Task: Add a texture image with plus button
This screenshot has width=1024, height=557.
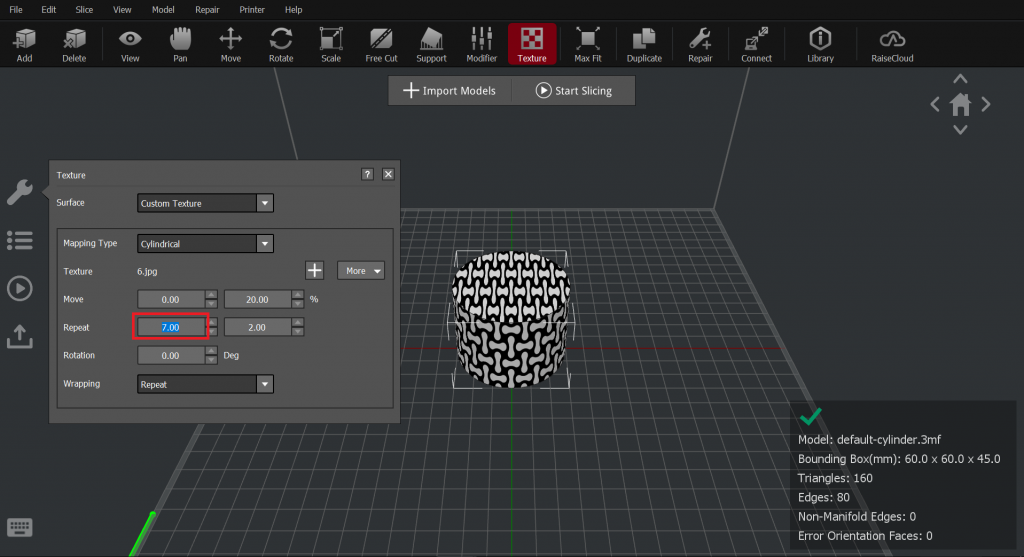Action: coord(314,270)
